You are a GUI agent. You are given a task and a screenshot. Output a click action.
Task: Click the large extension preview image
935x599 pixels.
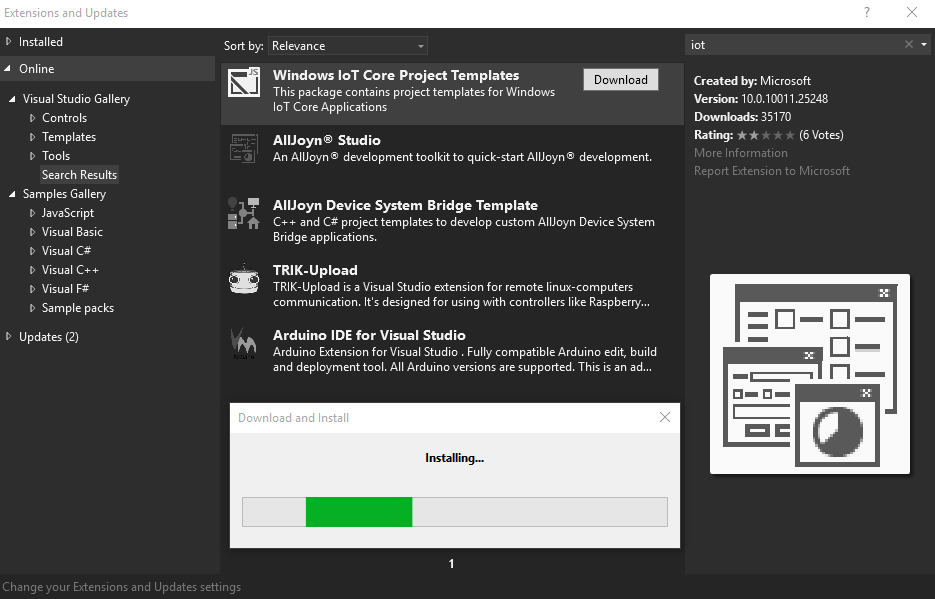pyautogui.click(x=809, y=373)
